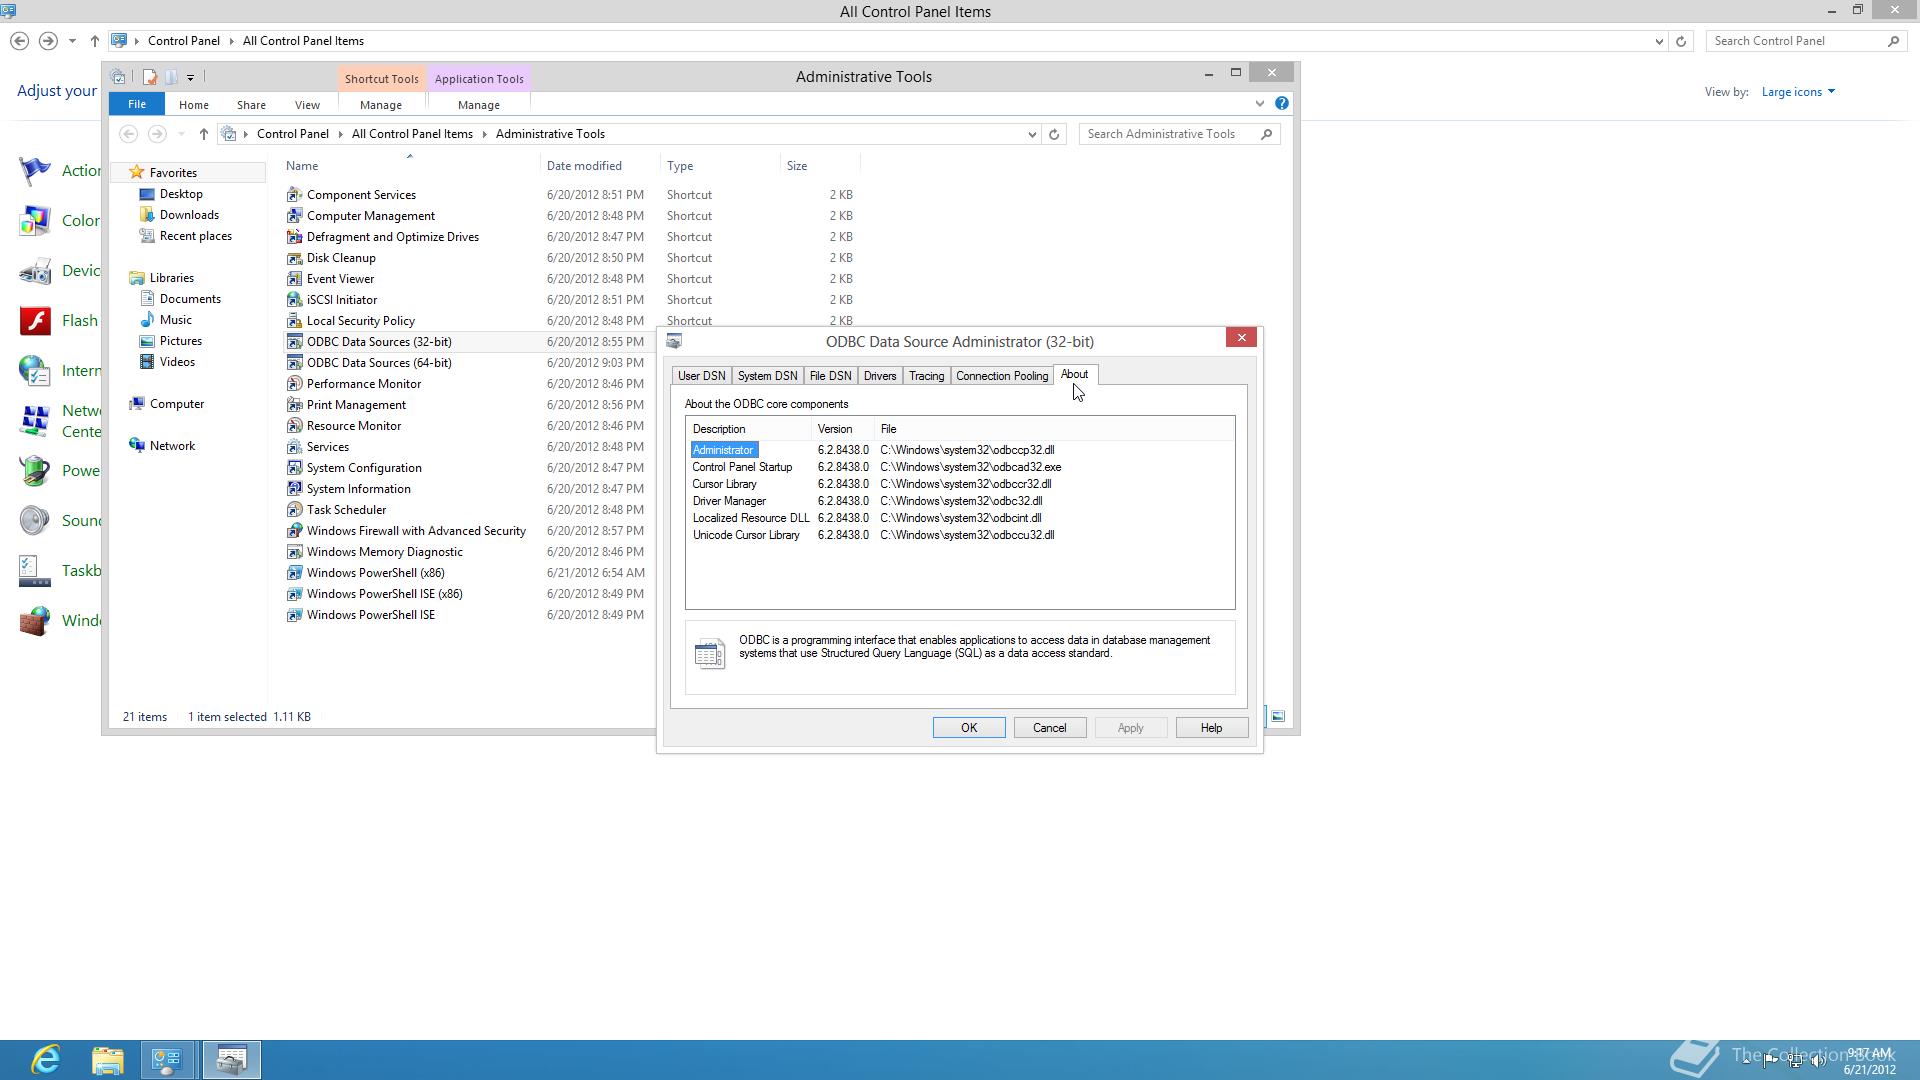Open the Administrative Tools address history dropdown

click(x=1032, y=134)
